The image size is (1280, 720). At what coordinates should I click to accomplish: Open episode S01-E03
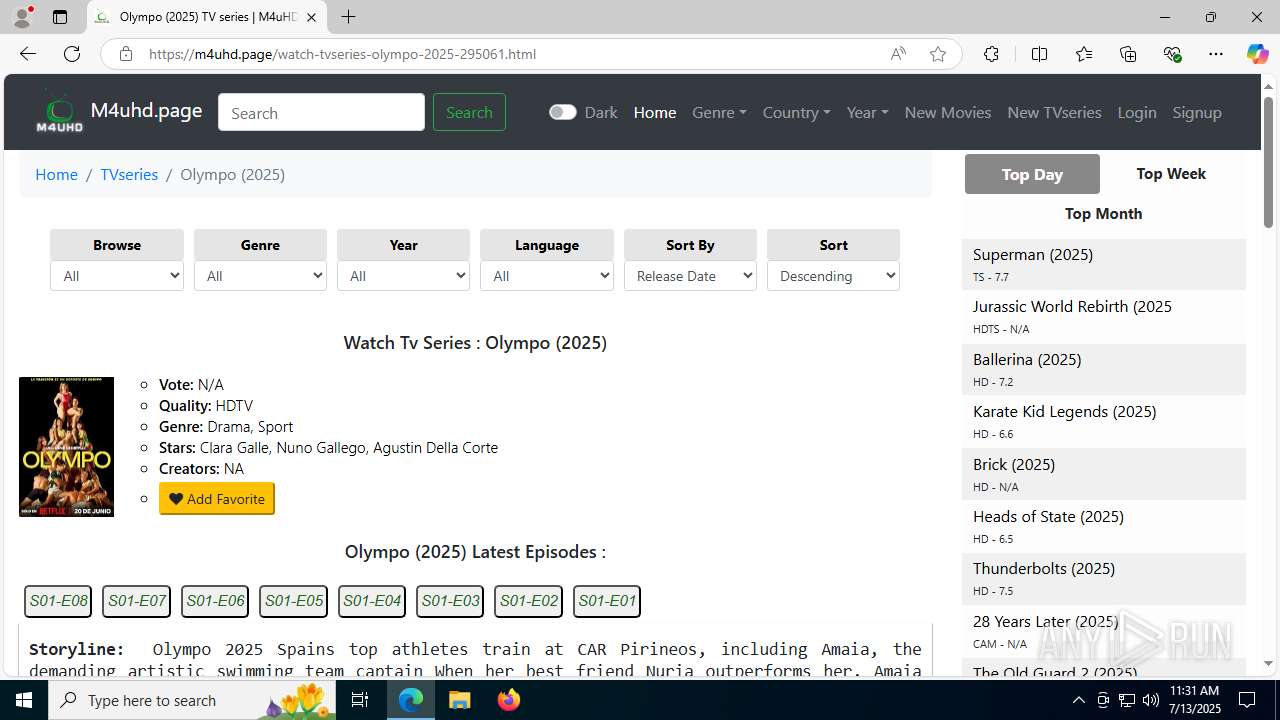(x=450, y=601)
